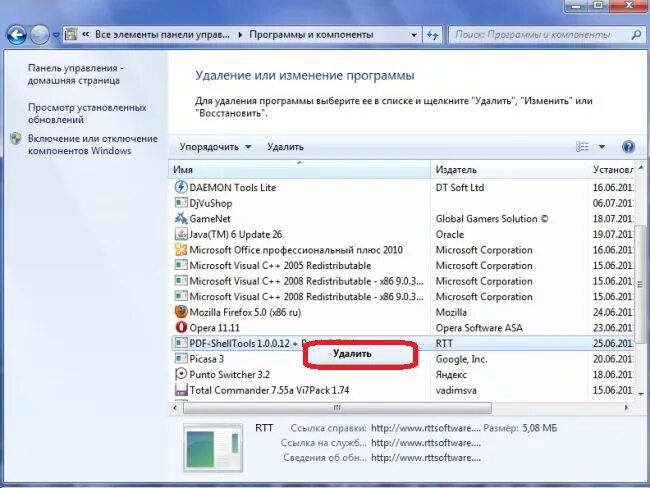Open the Упорядочить dropdown menu

tap(215, 147)
